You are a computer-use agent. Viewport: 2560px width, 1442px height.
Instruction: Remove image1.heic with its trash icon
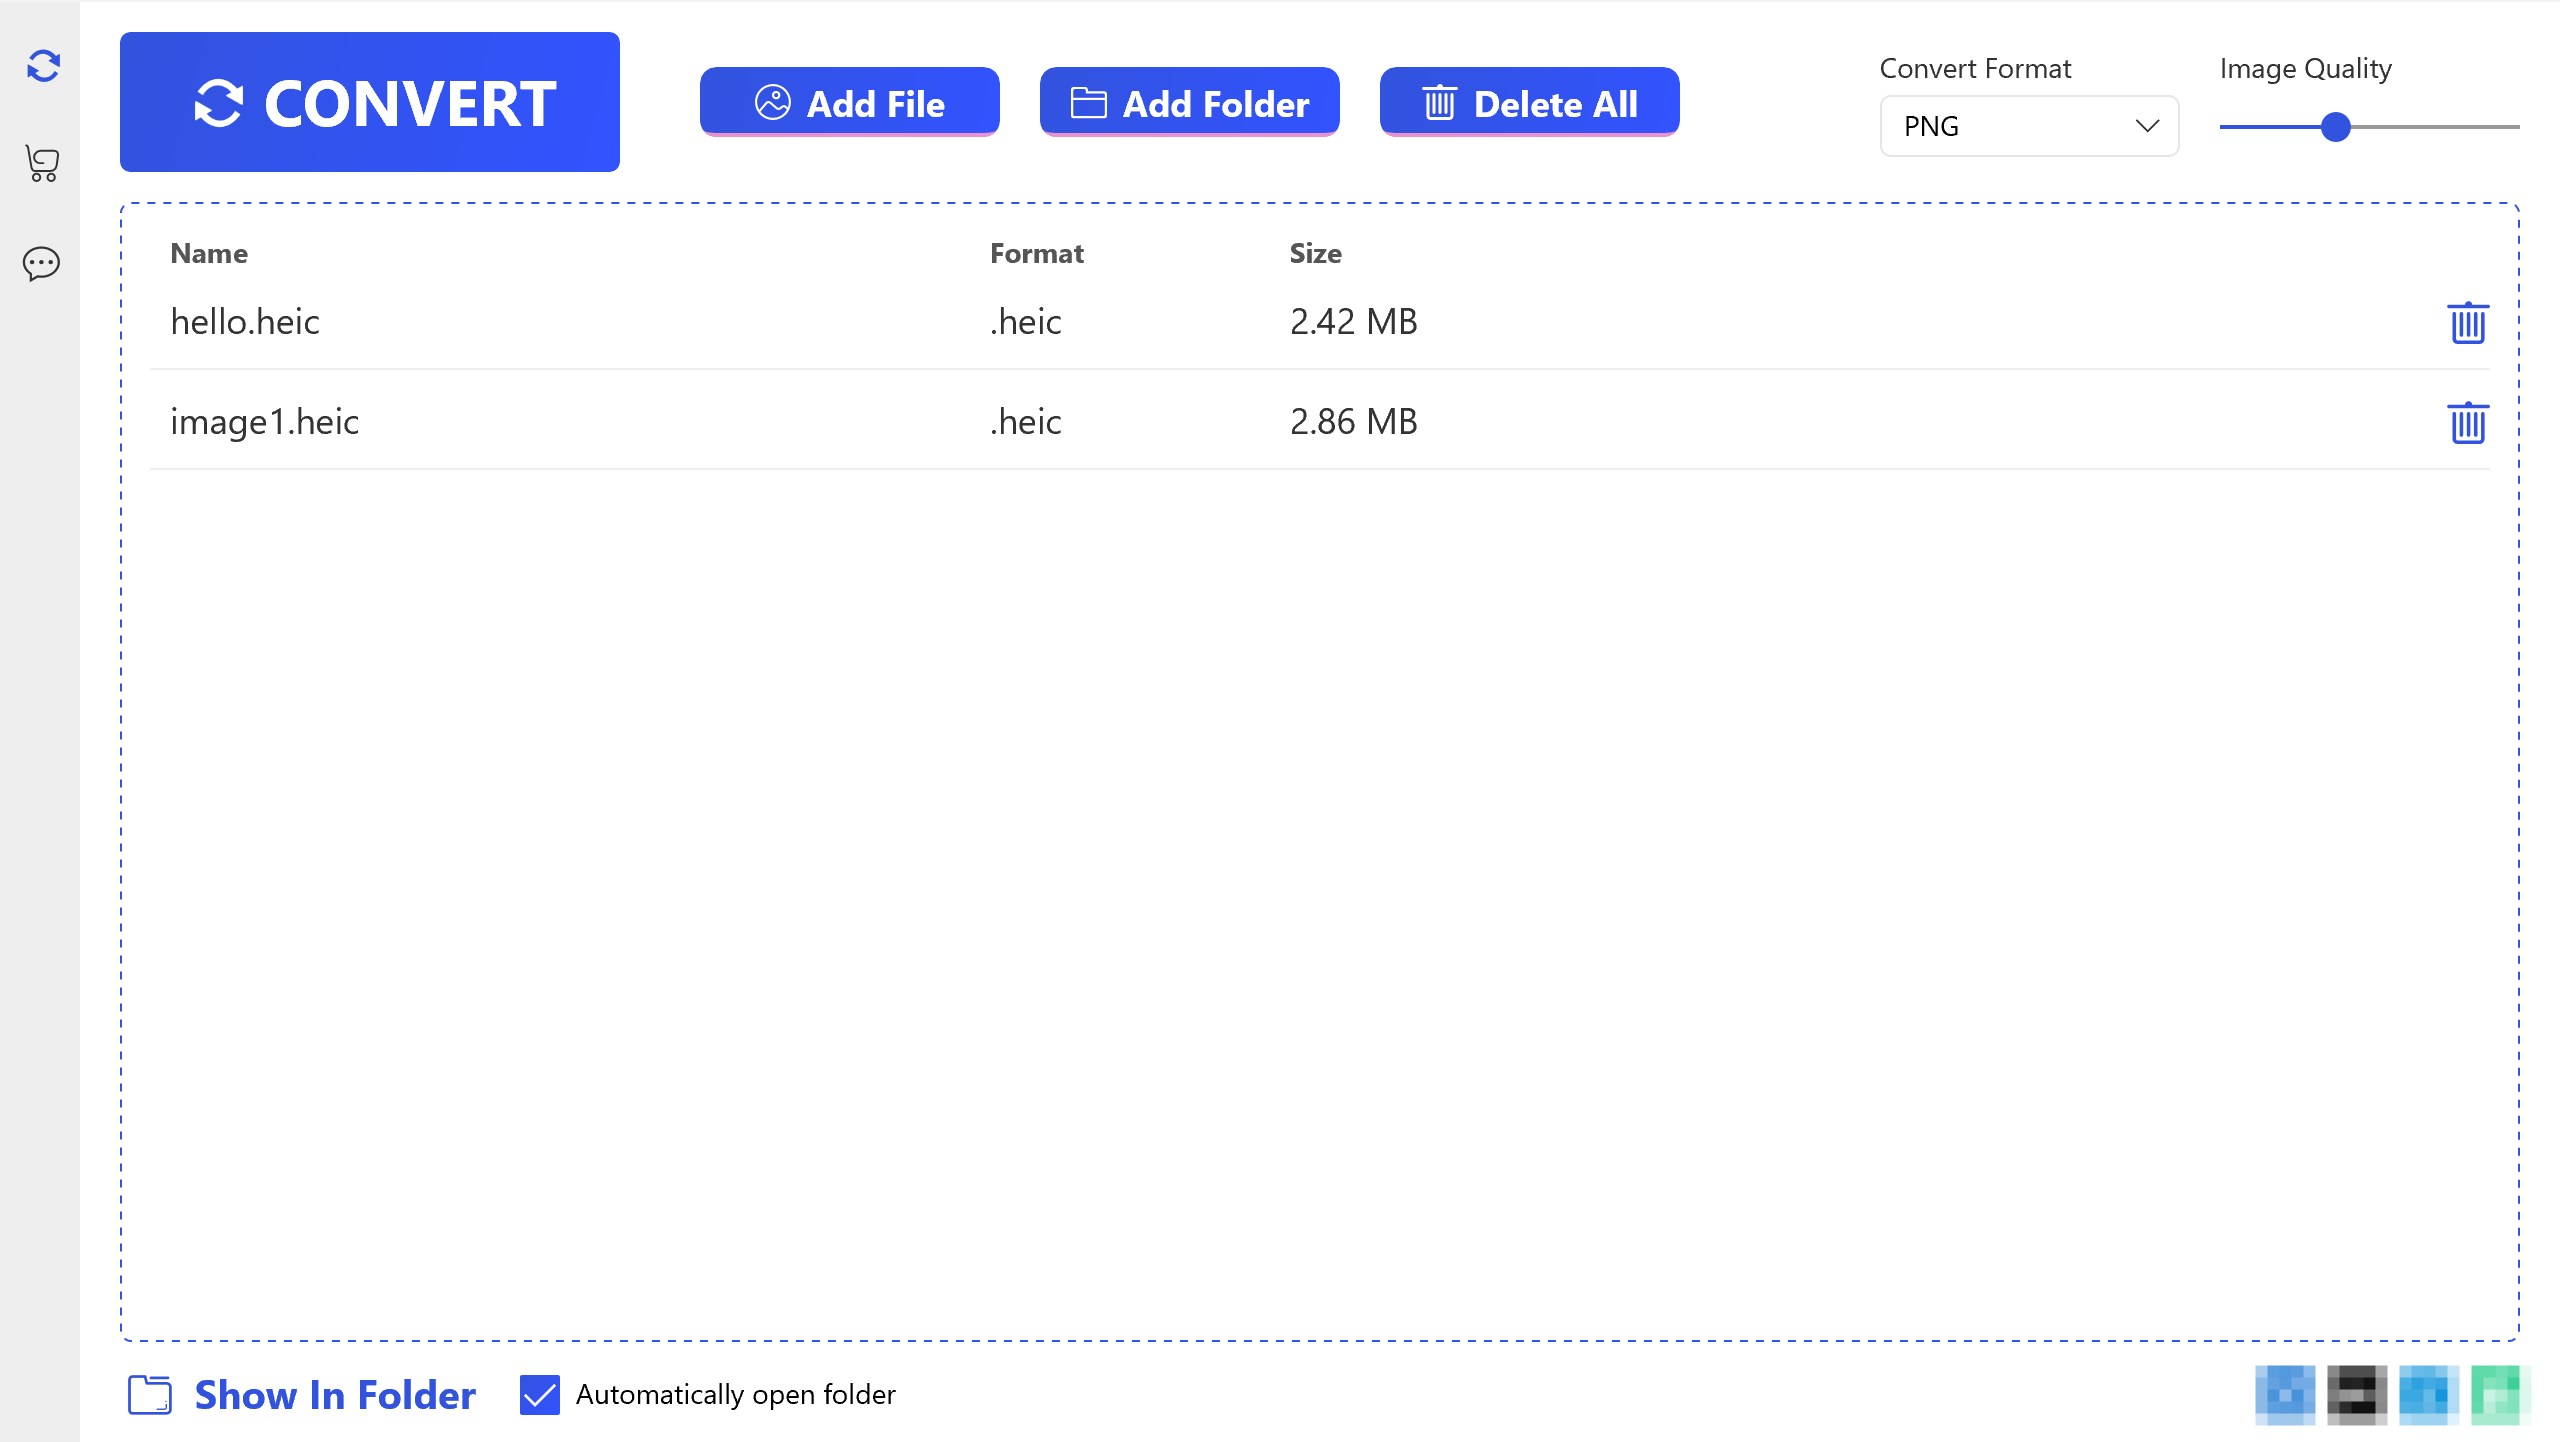pos(2467,422)
